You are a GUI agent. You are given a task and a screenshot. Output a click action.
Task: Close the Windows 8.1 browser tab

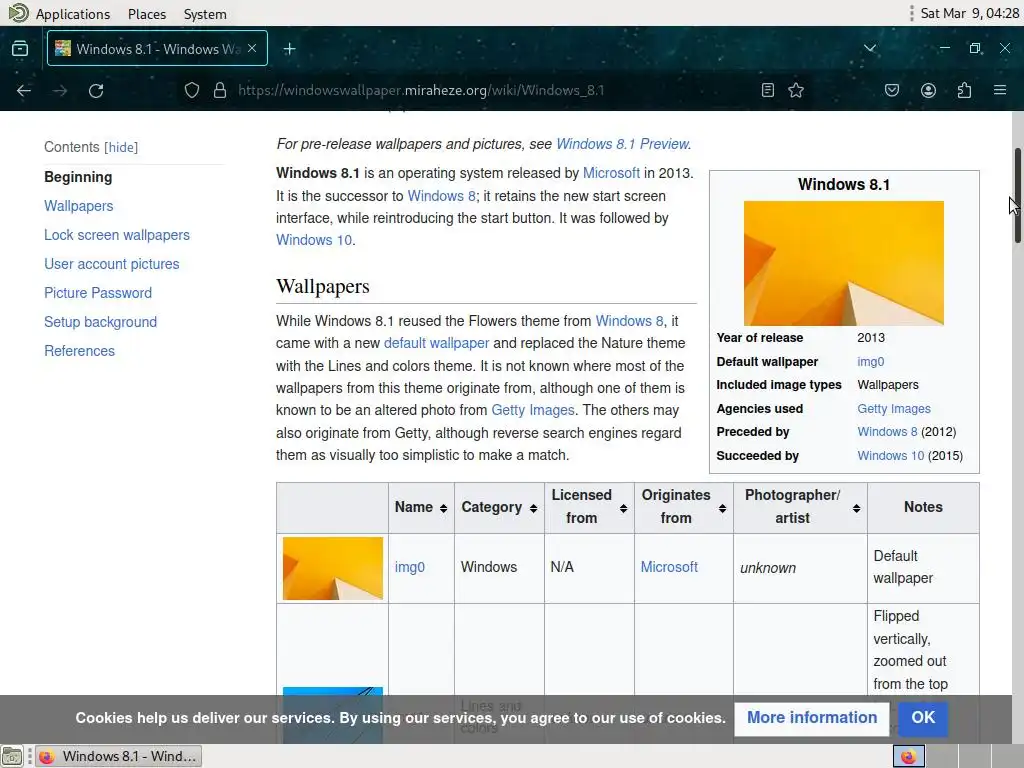click(252, 48)
